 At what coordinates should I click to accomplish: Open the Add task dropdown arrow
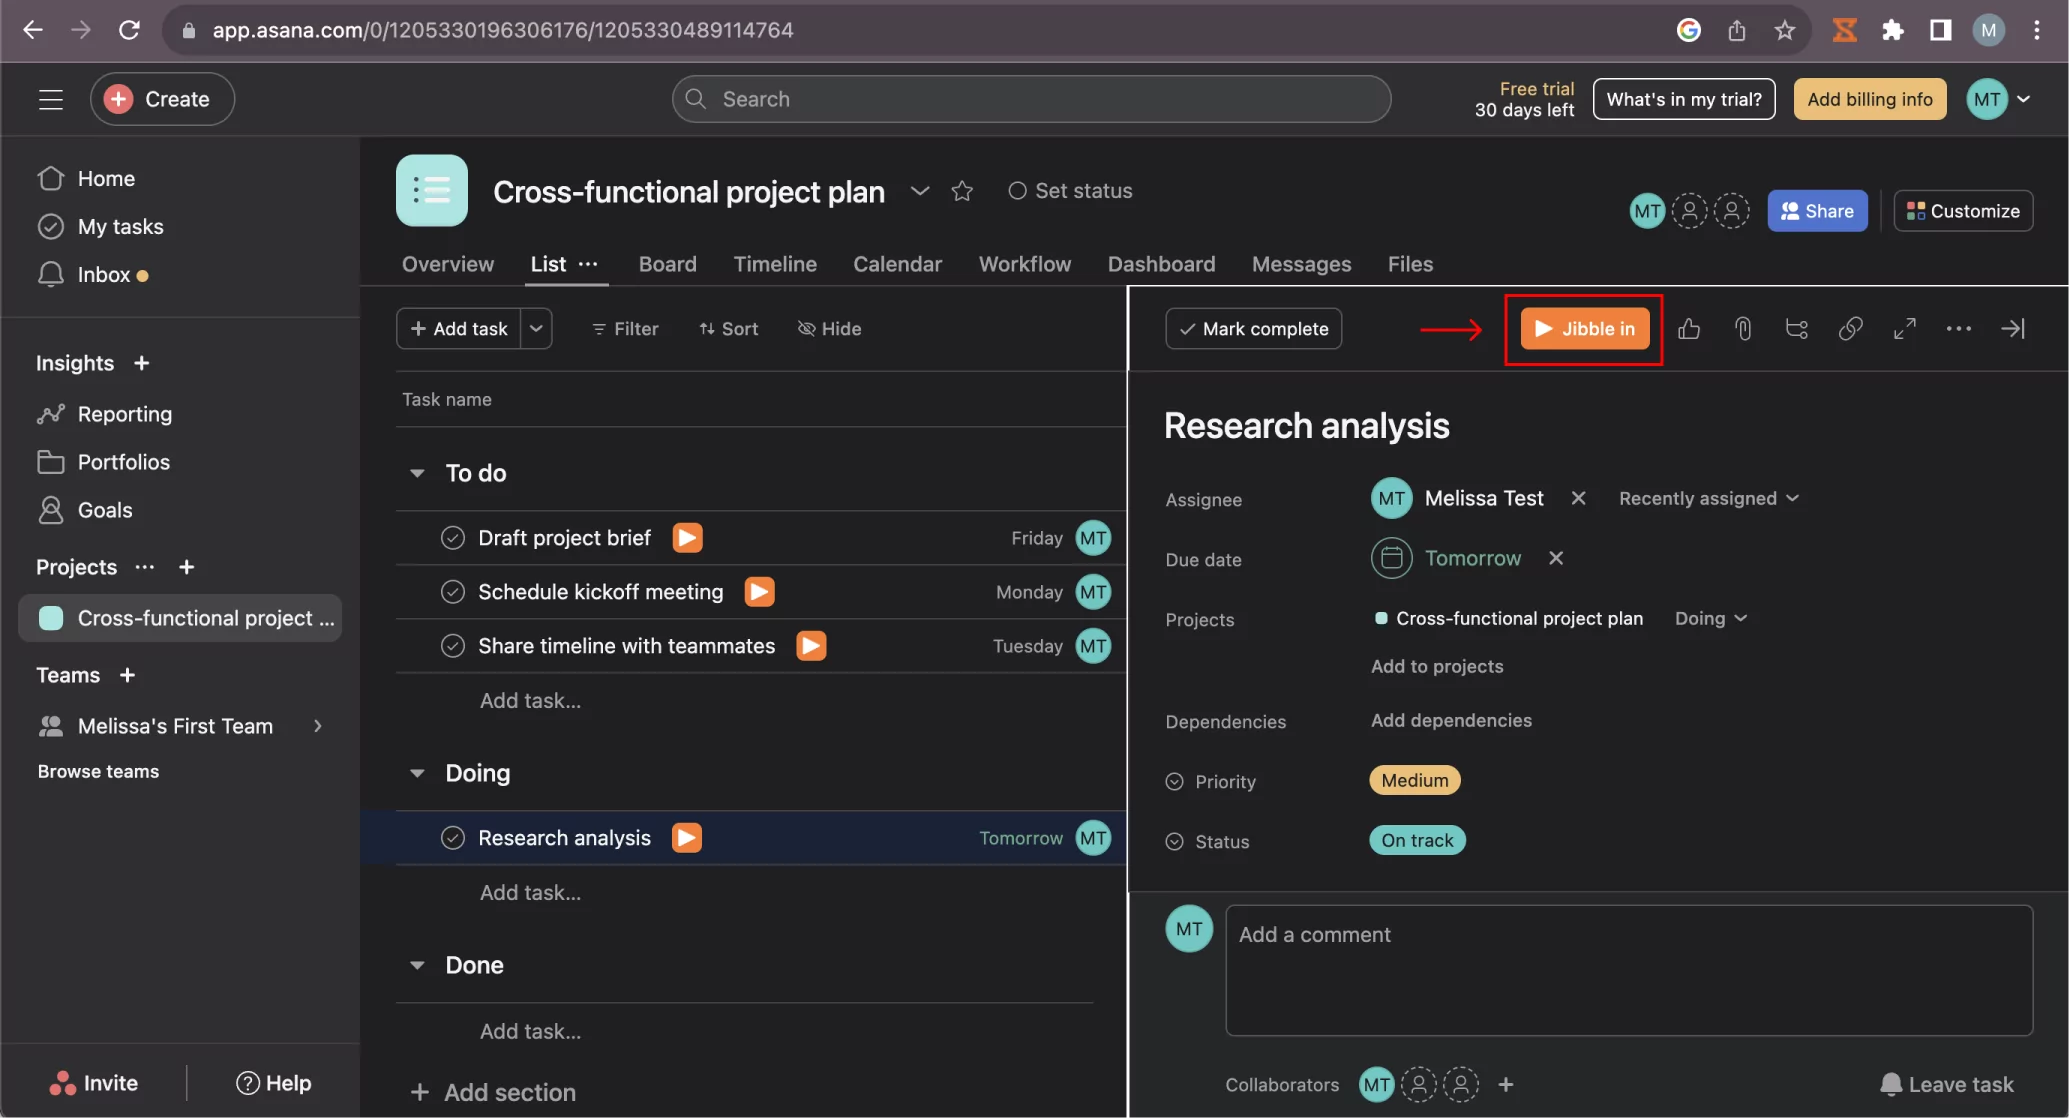[537, 329]
